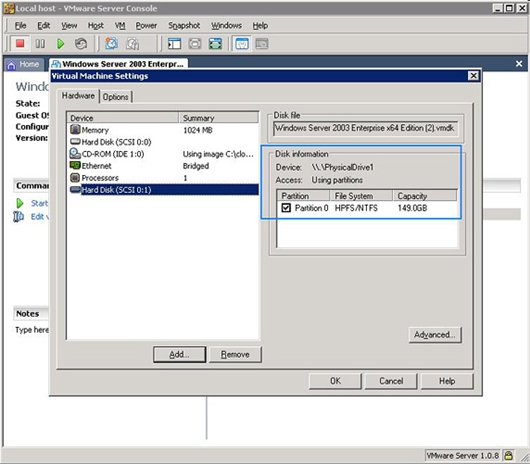This screenshot has width=530, height=464.
Task: Click the Add... button
Action: tap(179, 354)
